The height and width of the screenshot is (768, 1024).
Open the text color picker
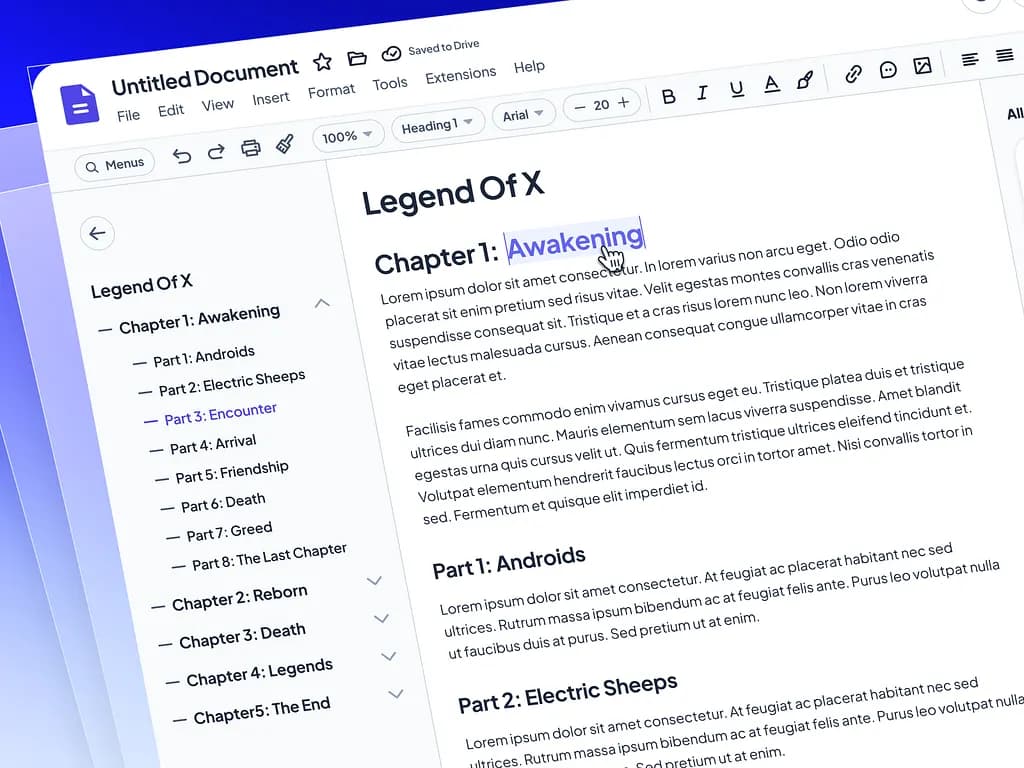coord(770,85)
